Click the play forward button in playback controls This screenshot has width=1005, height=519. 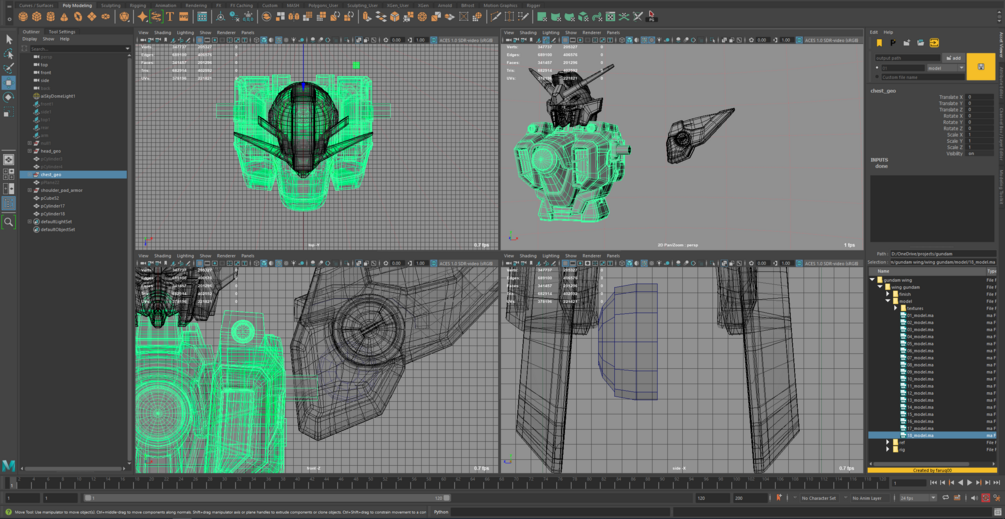[x=969, y=482]
